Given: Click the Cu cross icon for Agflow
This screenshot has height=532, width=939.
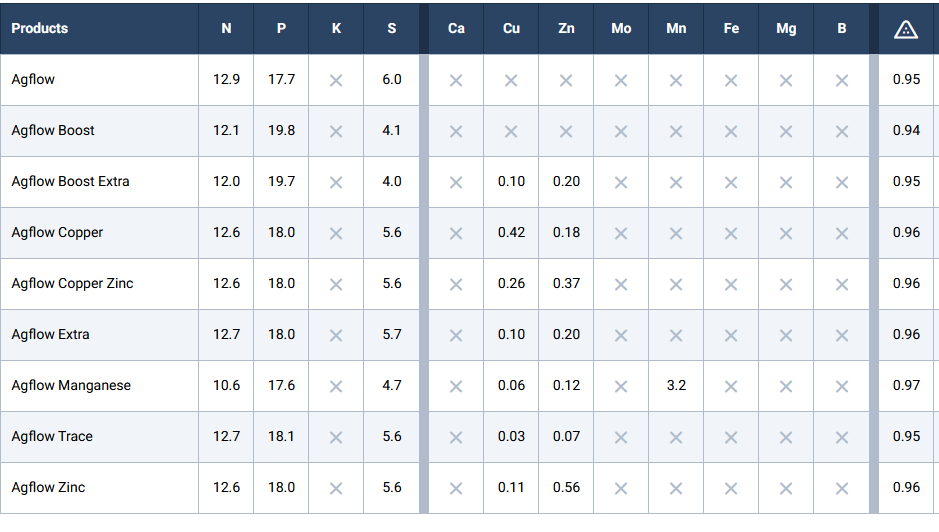Looking at the screenshot, I should pyautogui.click(x=511, y=80).
